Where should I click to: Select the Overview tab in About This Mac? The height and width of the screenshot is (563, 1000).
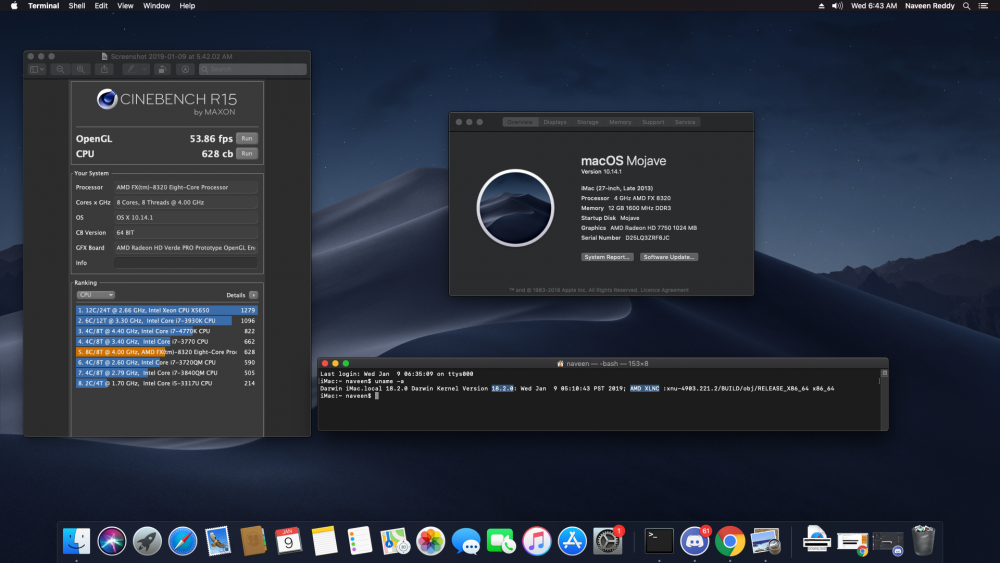coord(520,122)
